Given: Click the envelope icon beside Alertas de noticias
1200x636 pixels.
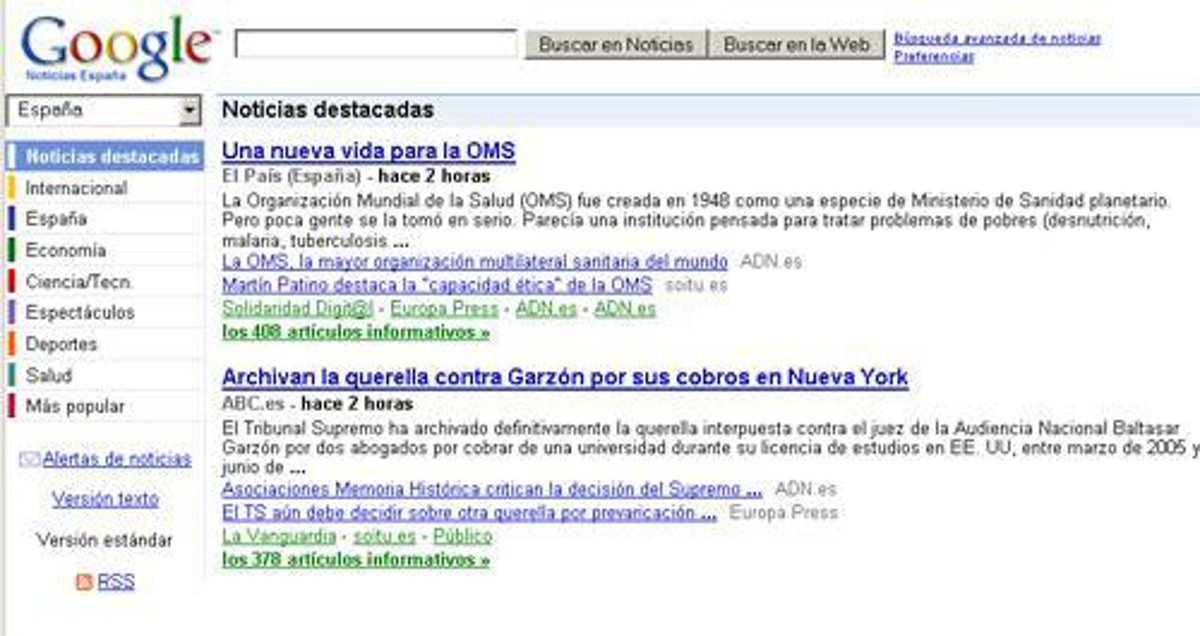Looking at the screenshot, I should point(29,460).
